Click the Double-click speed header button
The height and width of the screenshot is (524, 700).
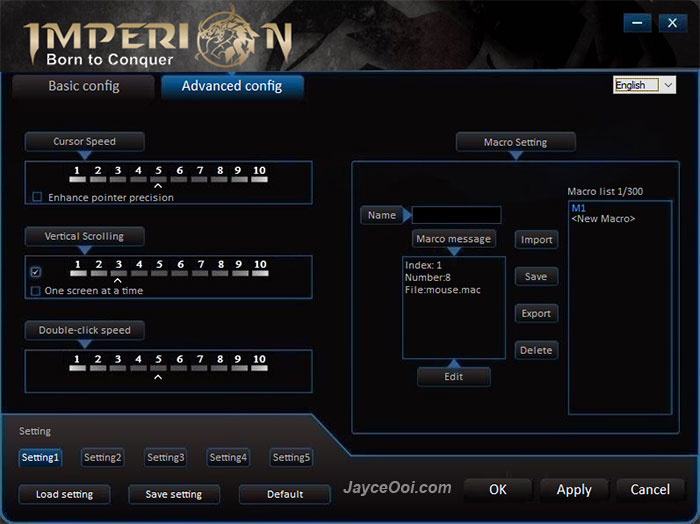pos(84,330)
